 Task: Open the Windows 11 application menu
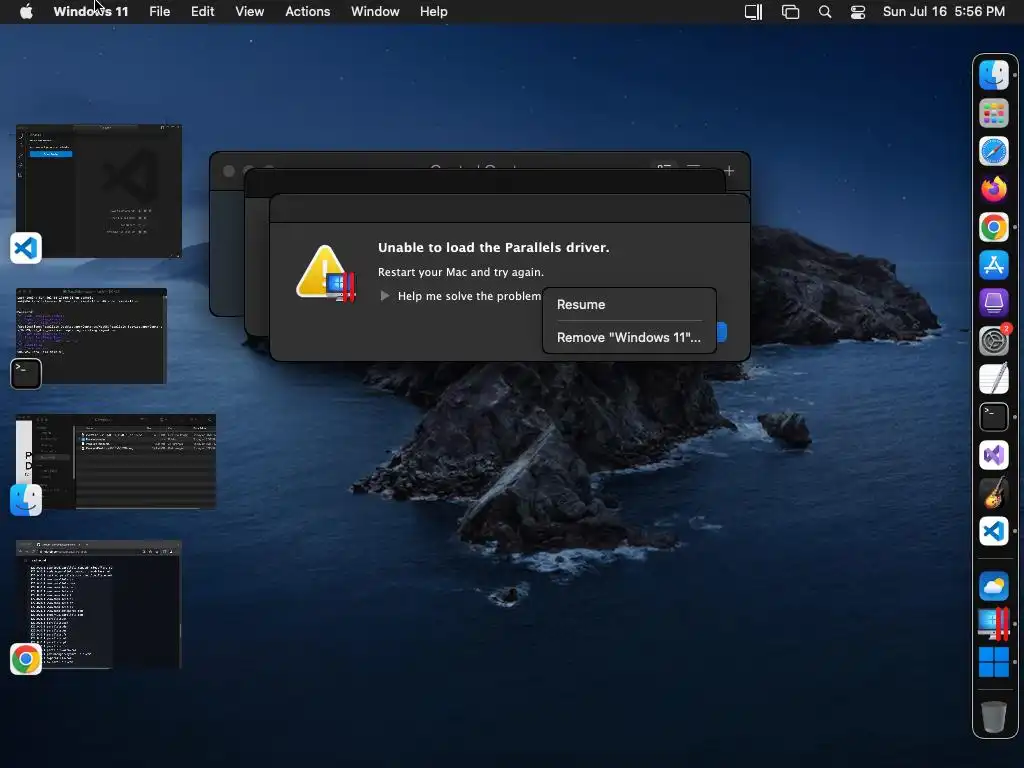(x=91, y=12)
